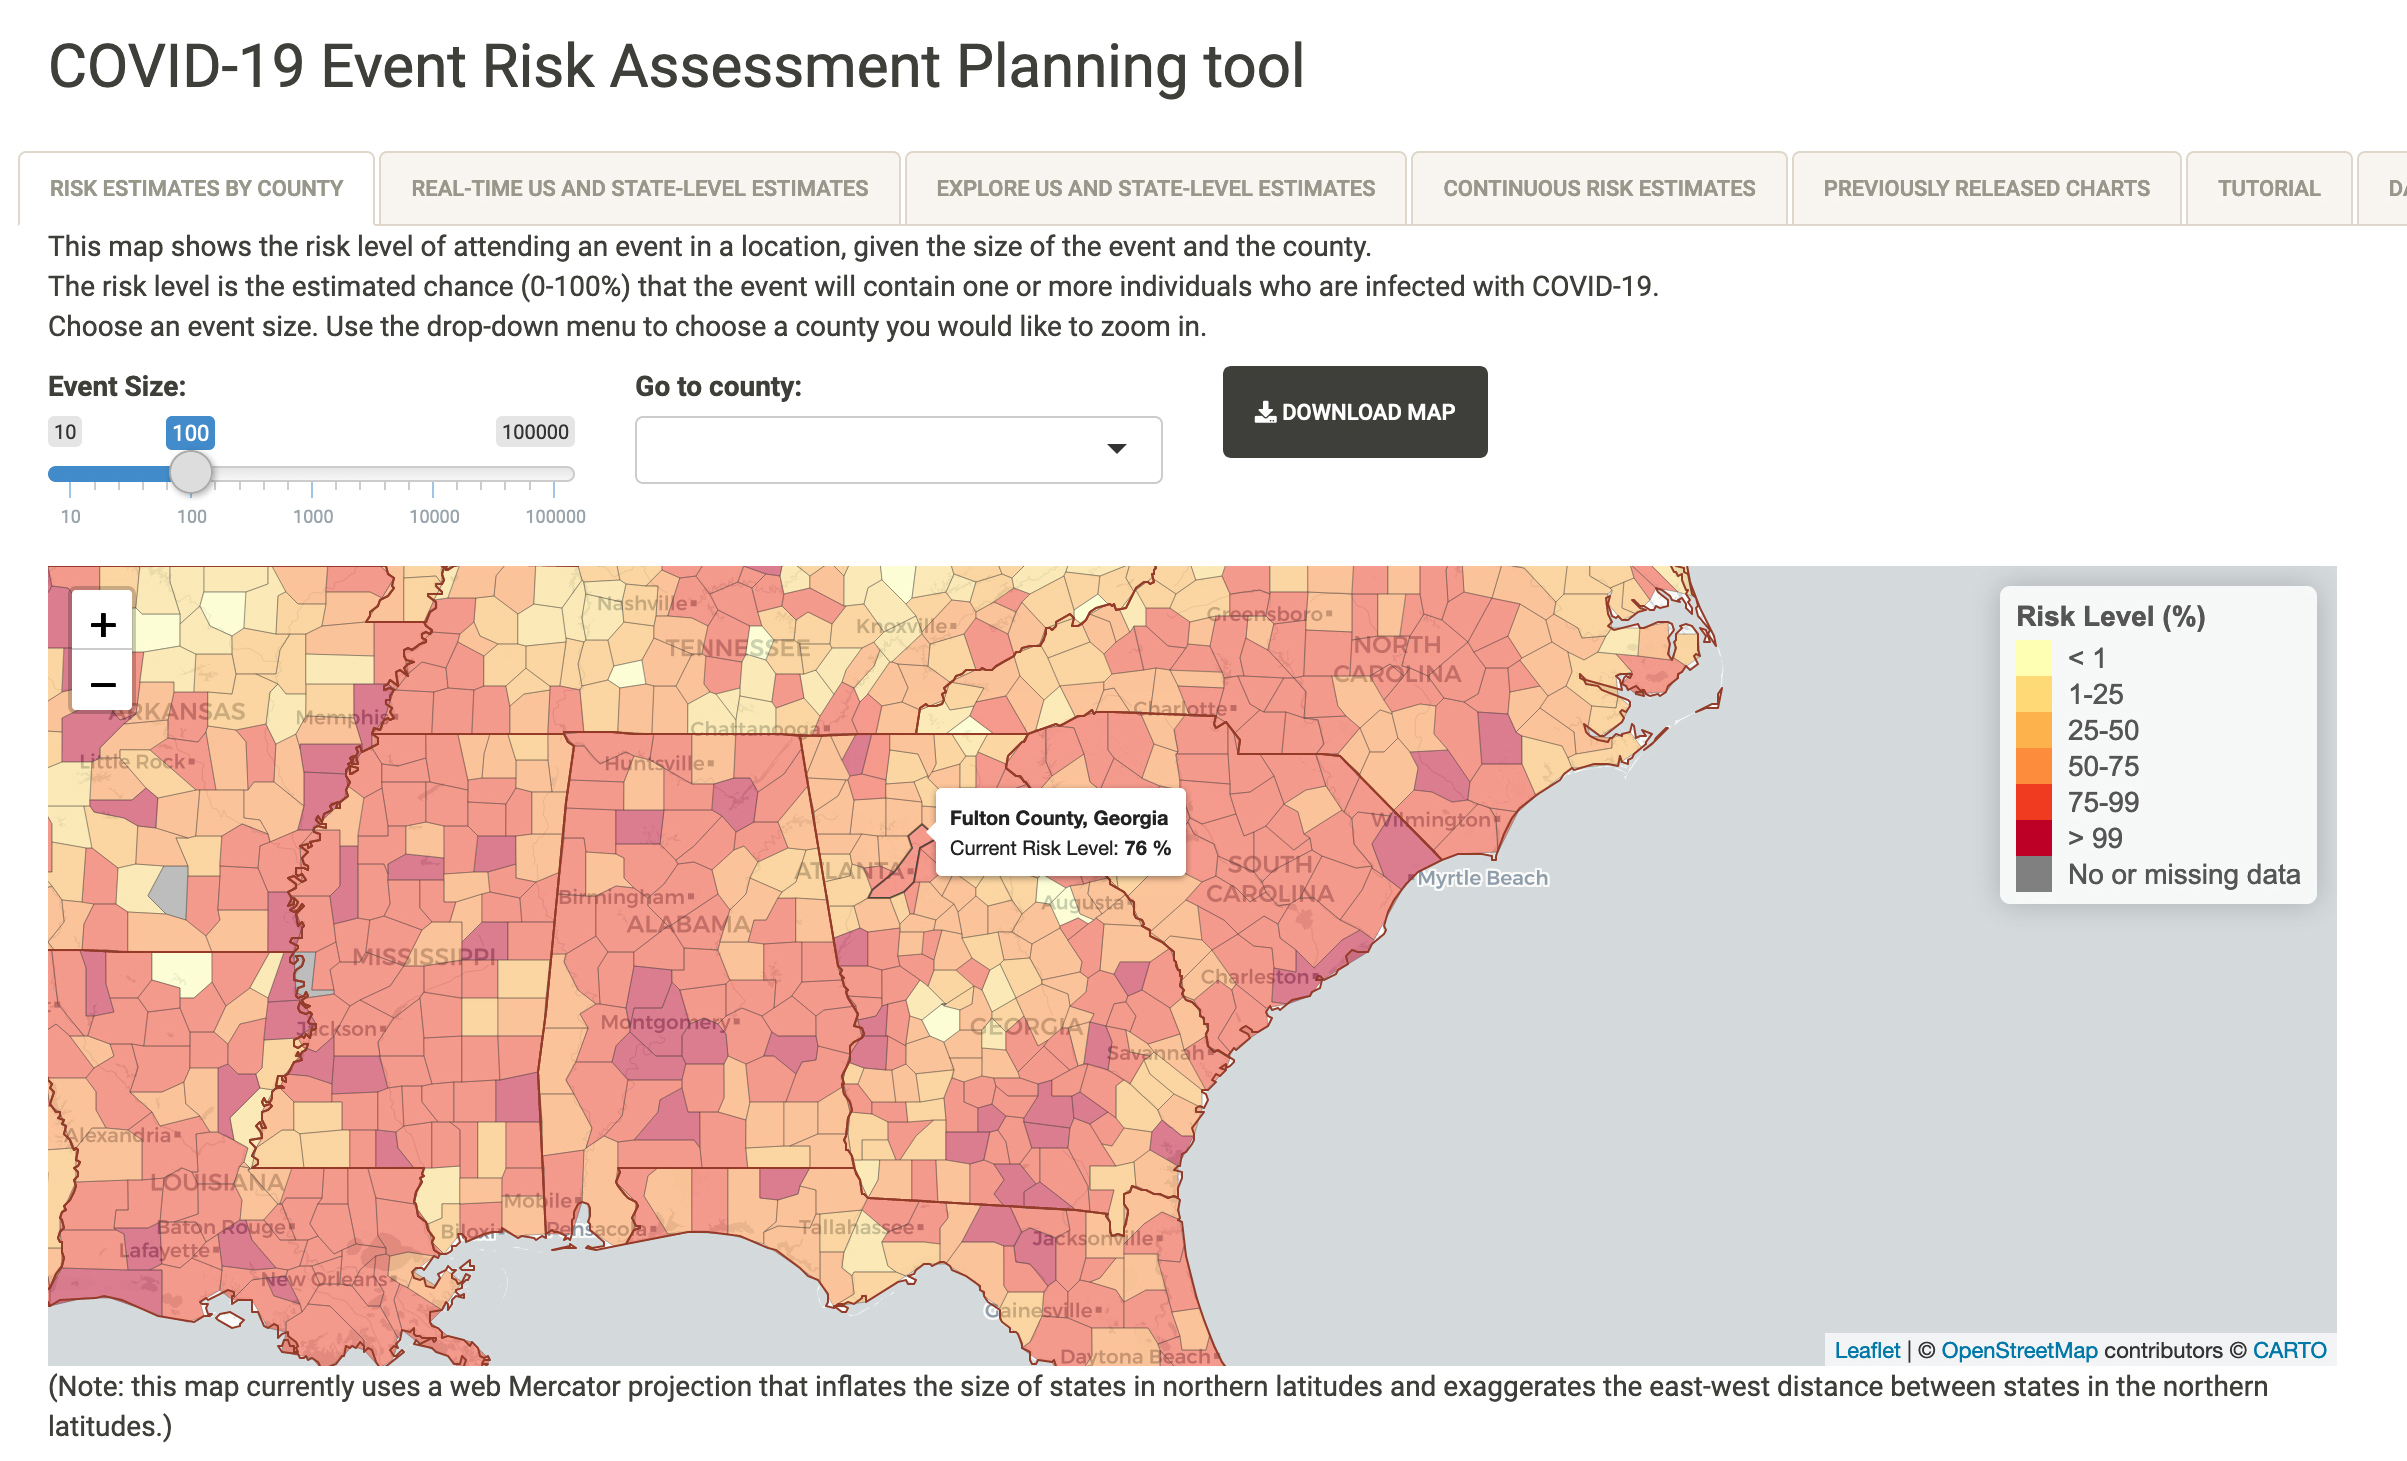Visit the OpenStreetMap contributors link
Image resolution: width=2407 pixels, height=1461 pixels.
pyautogui.click(x=2019, y=1349)
